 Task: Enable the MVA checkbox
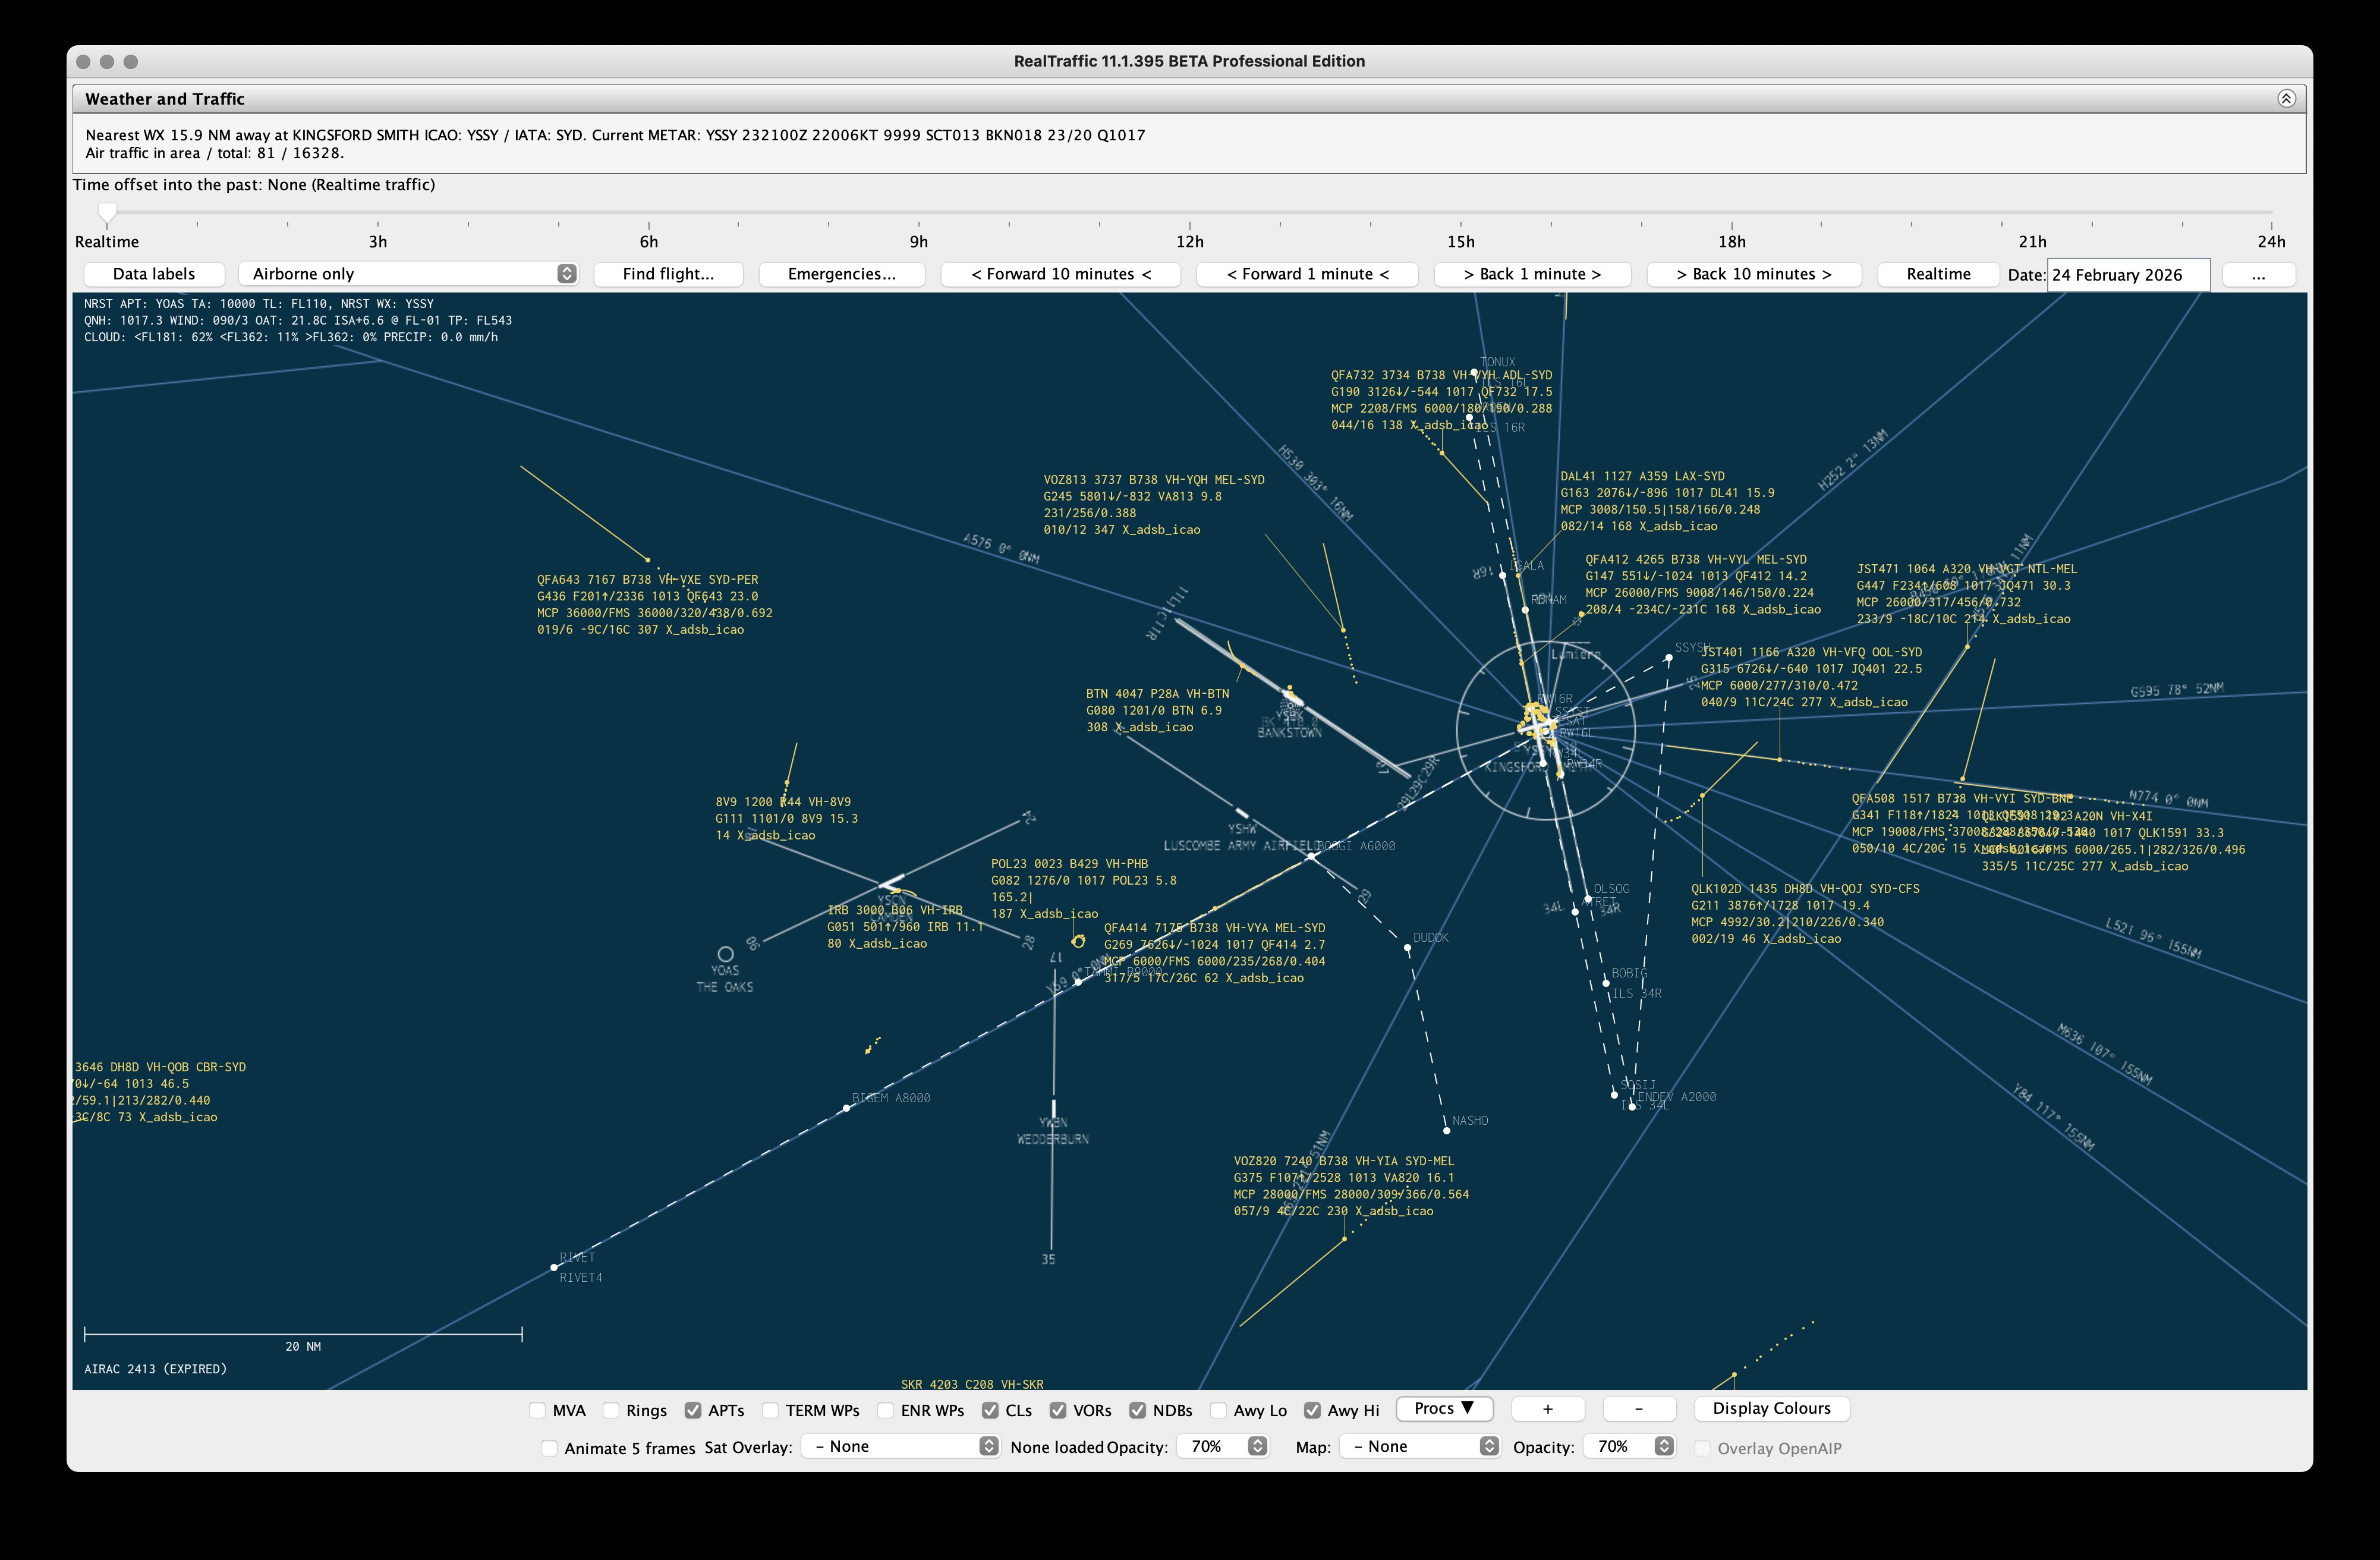(538, 1410)
